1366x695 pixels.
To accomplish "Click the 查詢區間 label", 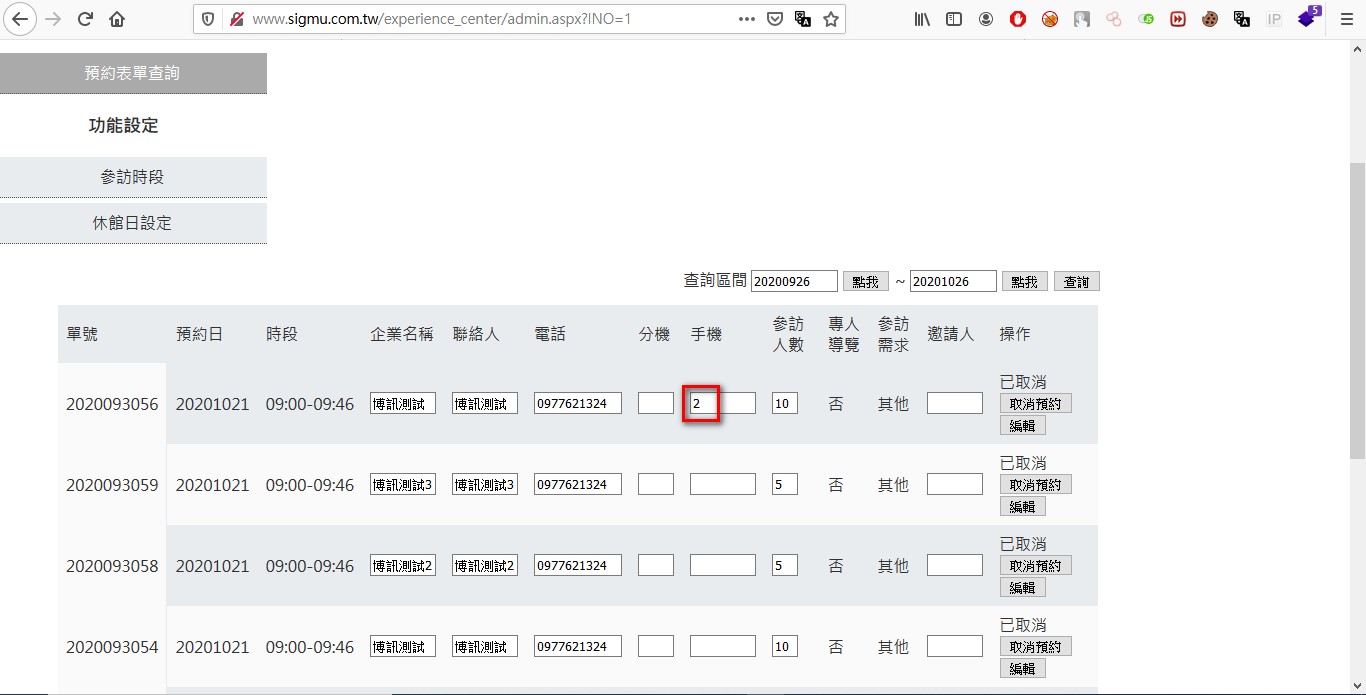I will pos(715,281).
